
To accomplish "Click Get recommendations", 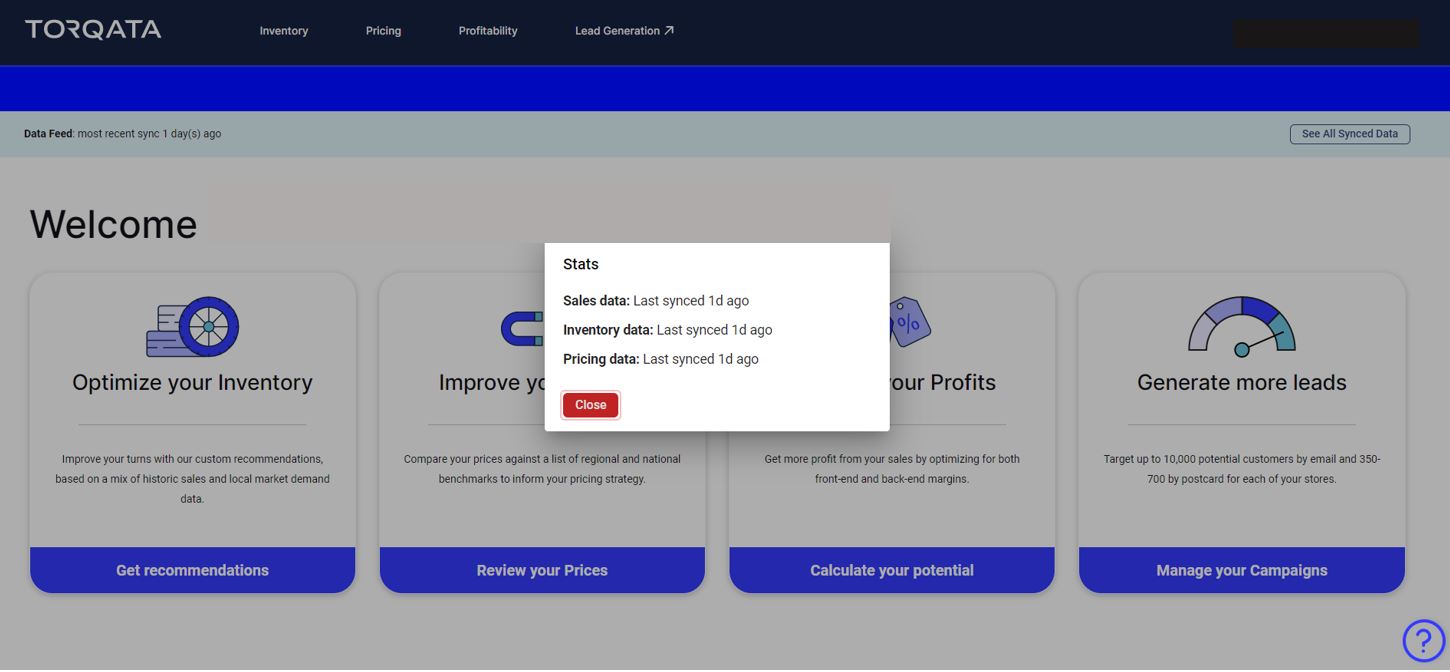I will click(x=192, y=570).
